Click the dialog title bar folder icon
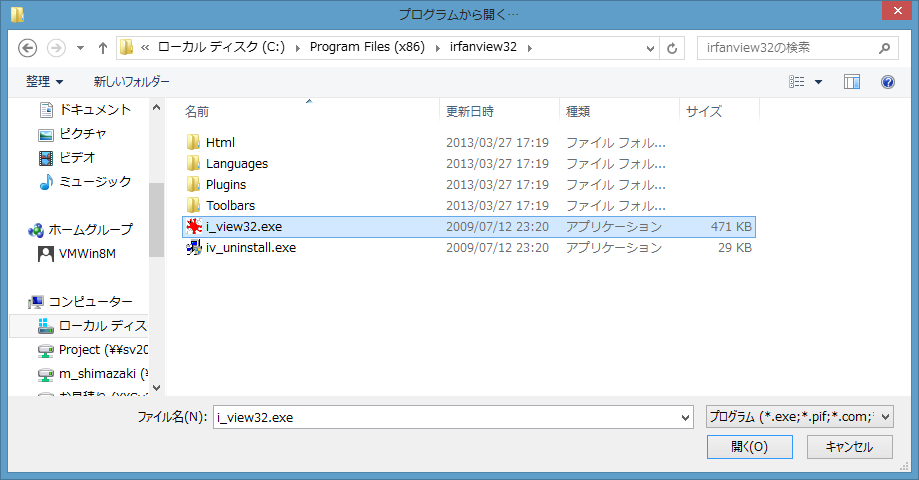 [18, 14]
